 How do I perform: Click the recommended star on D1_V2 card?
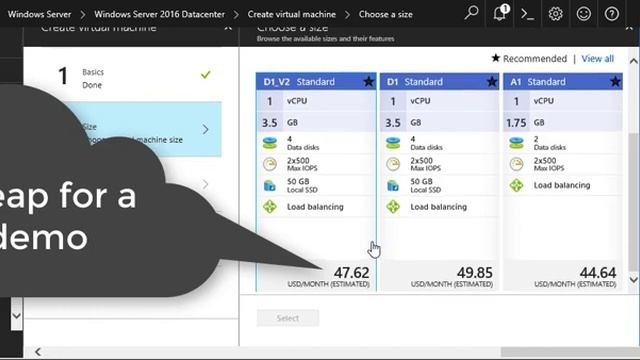click(x=369, y=82)
